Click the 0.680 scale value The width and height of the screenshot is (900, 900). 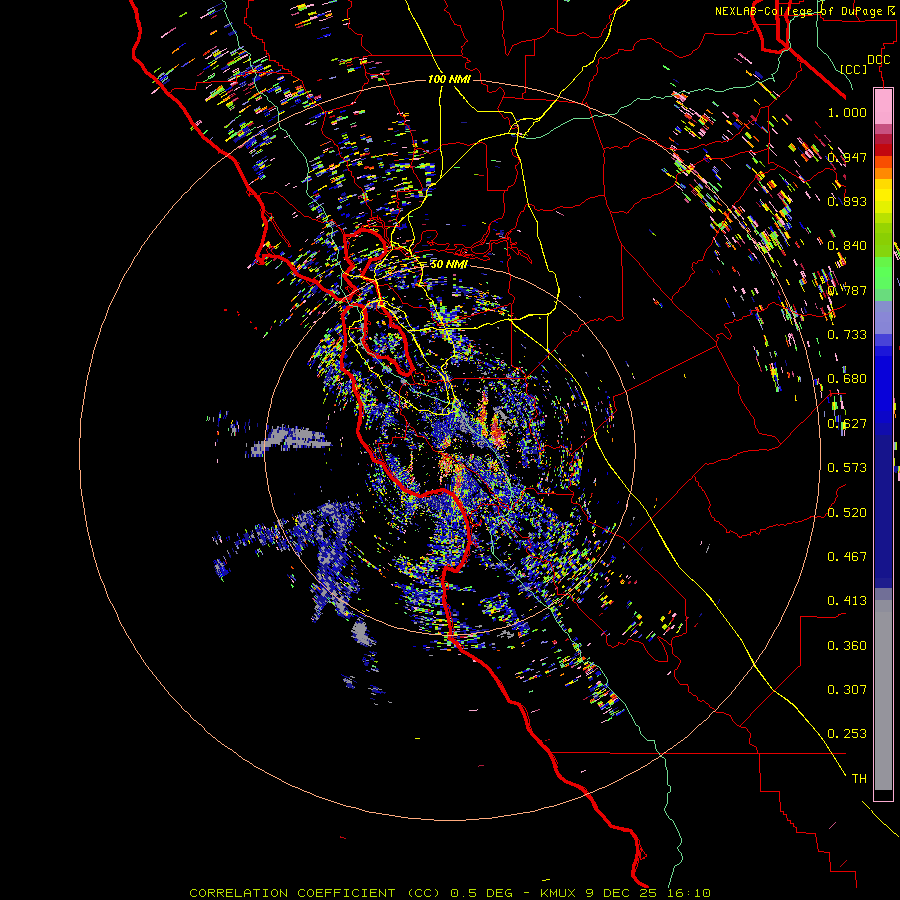847,378
